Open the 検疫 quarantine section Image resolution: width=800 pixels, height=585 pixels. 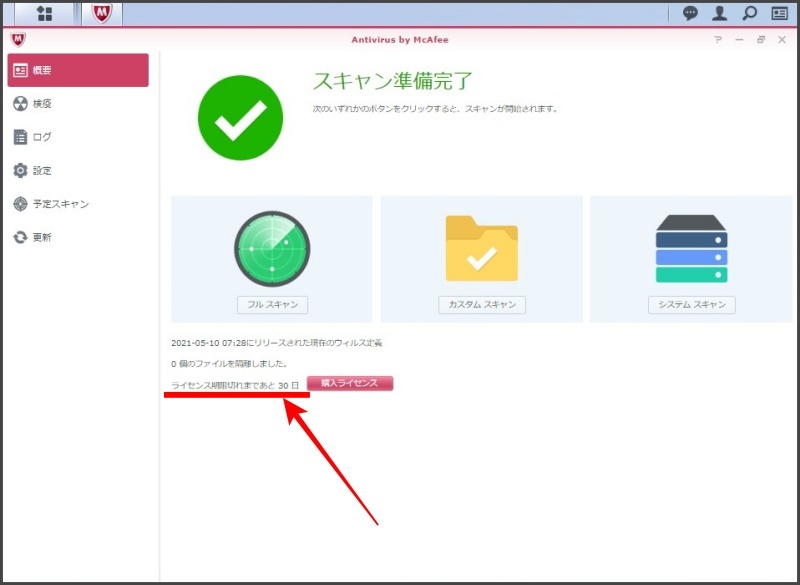[78, 104]
